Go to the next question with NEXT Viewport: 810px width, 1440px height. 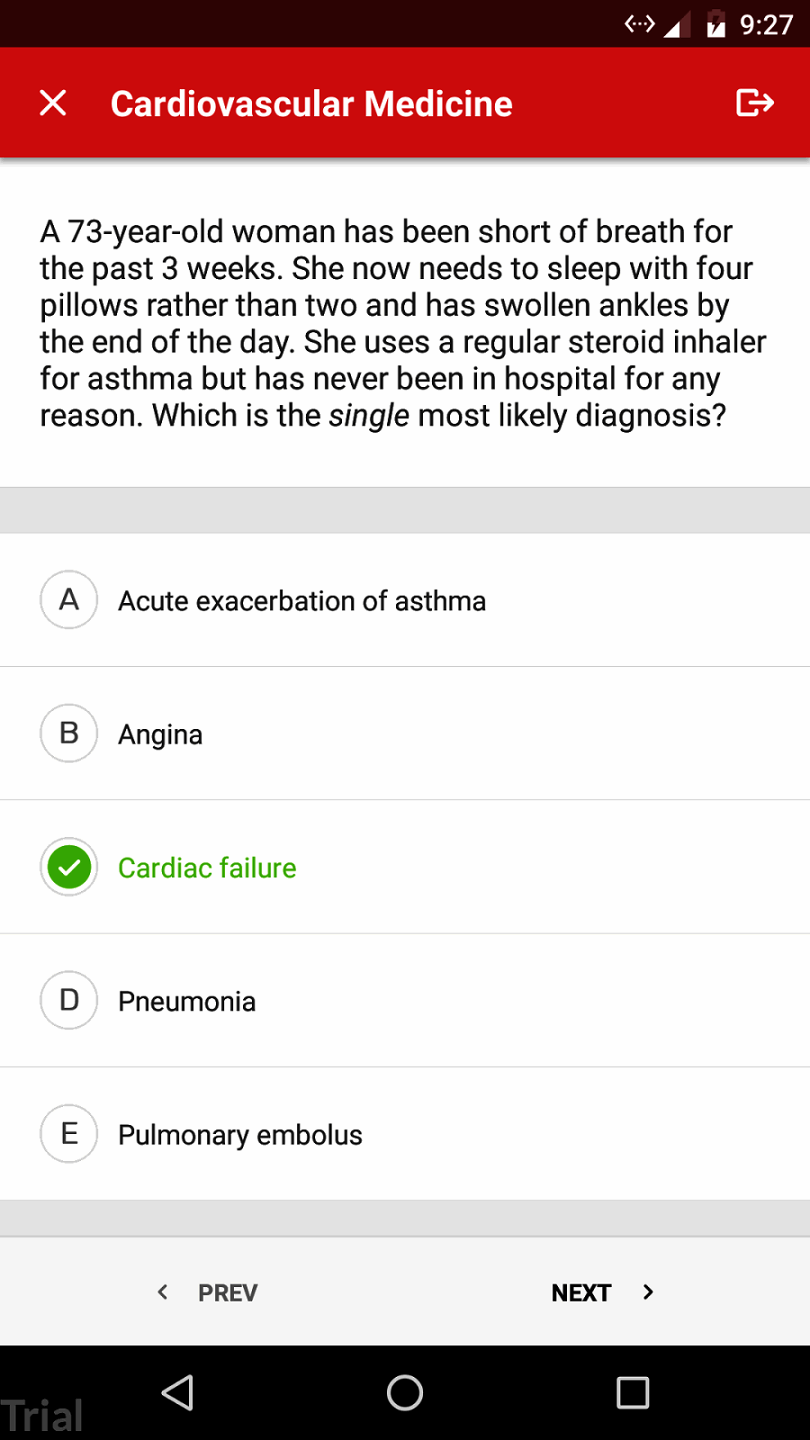coord(581,1293)
